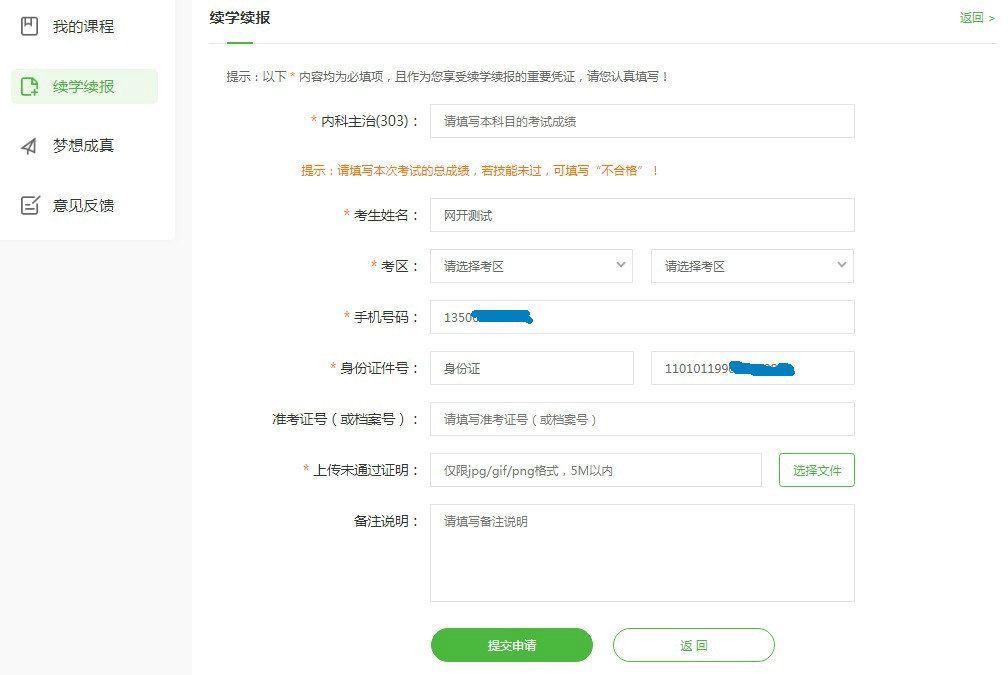Go to the 意见反馈 sidebar menu item
This screenshot has height=675, width=1008.
[x=83, y=205]
